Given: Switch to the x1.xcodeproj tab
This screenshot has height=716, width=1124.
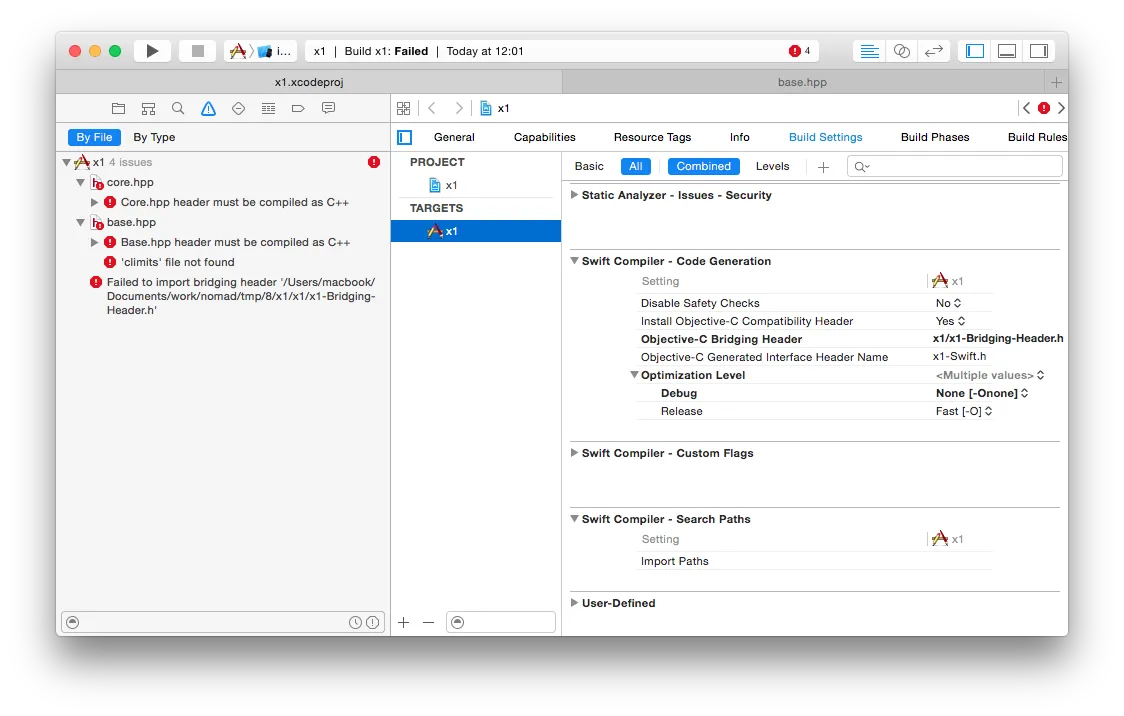Looking at the screenshot, I should 309,82.
